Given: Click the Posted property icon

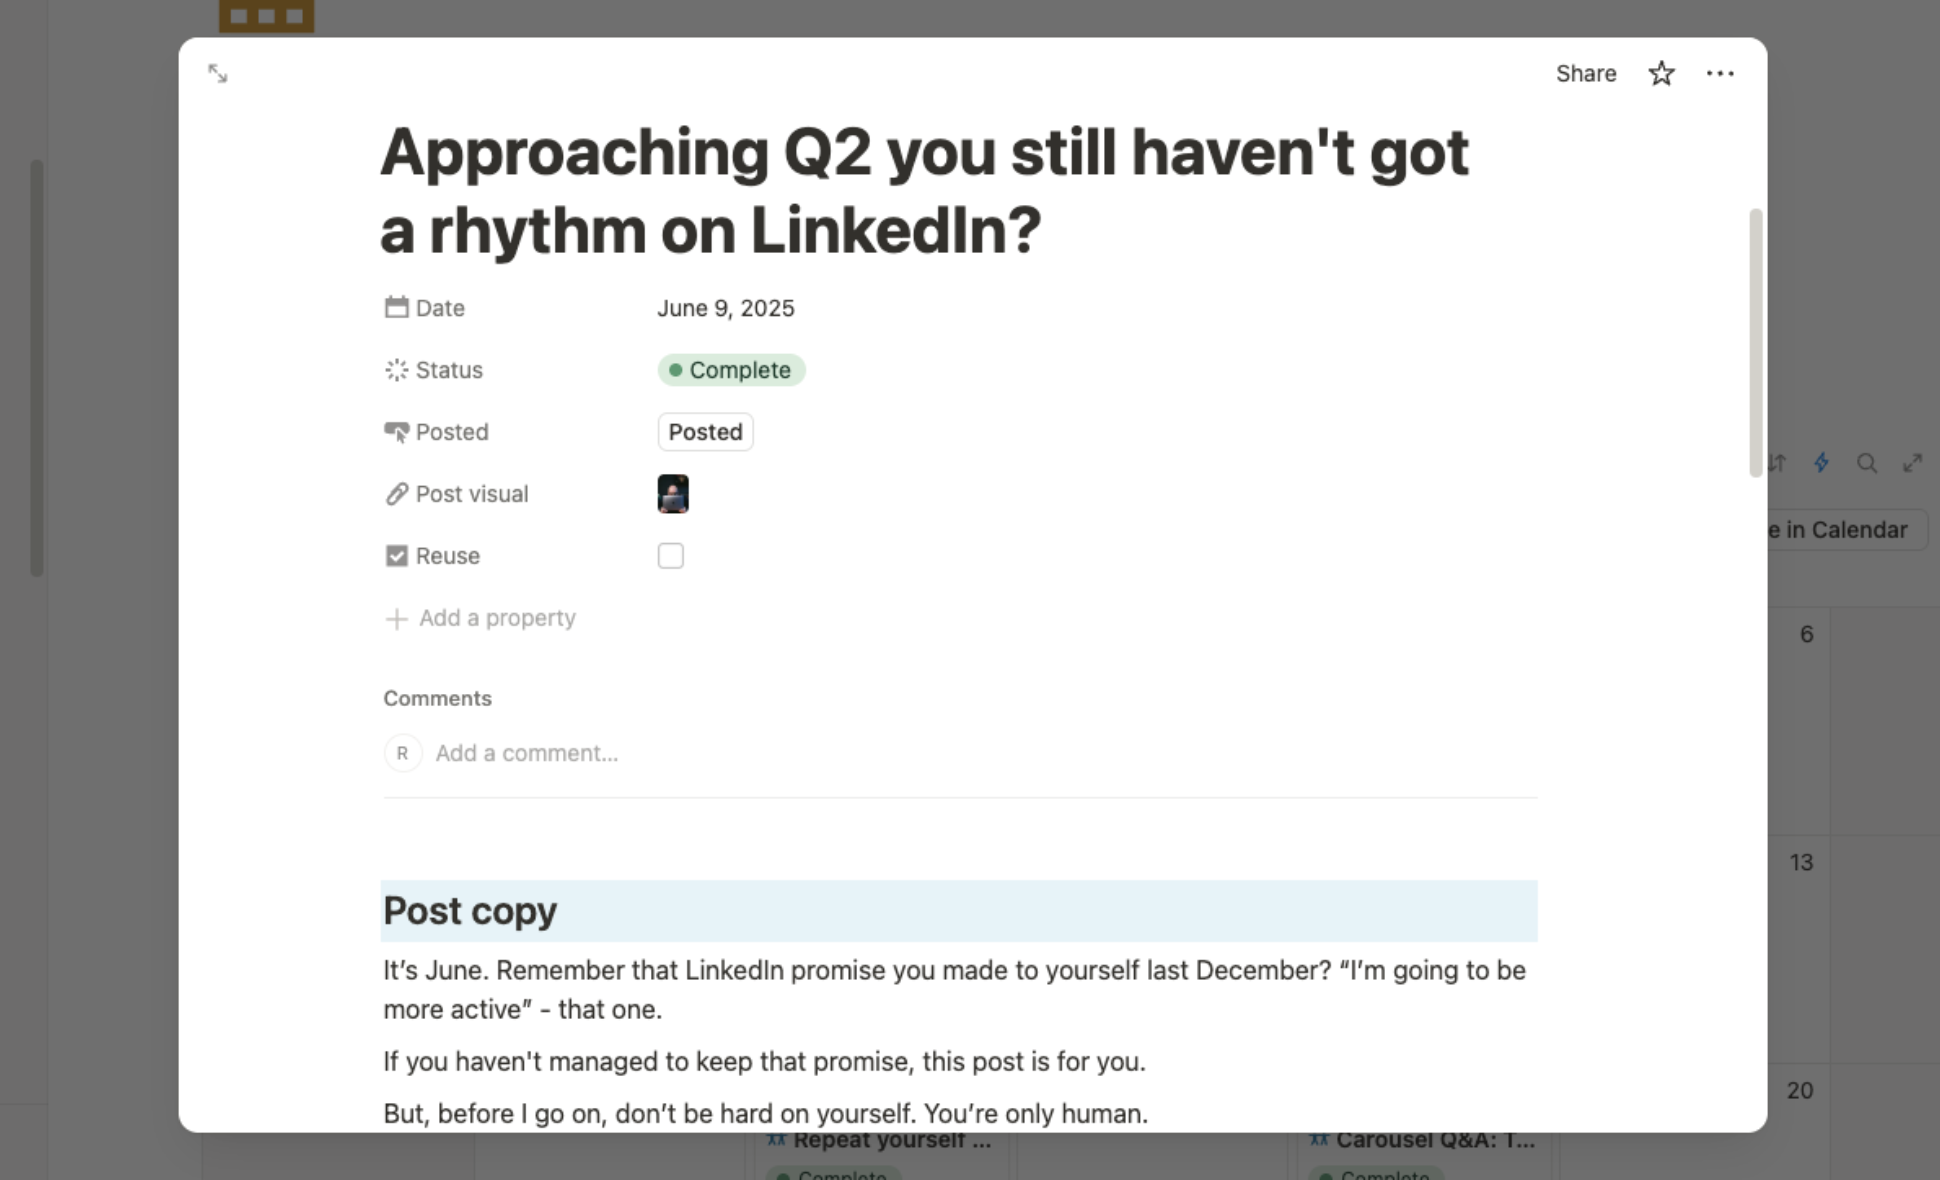Looking at the screenshot, I should 396,432.
